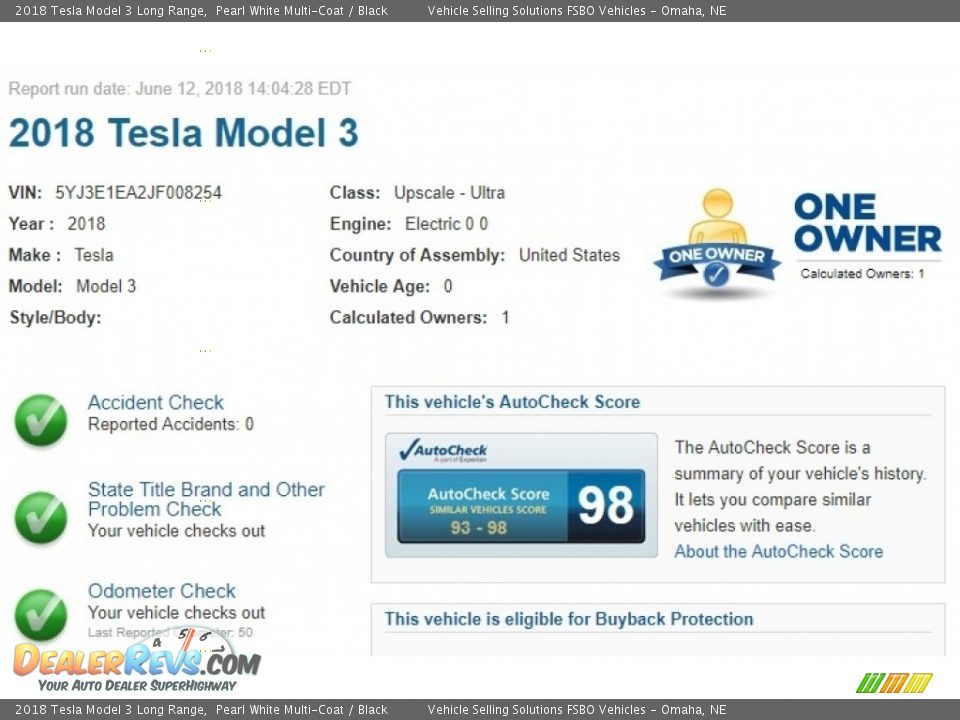
Task: Click Reported Accidents: 0 text
Action: [x=171, y=424]
